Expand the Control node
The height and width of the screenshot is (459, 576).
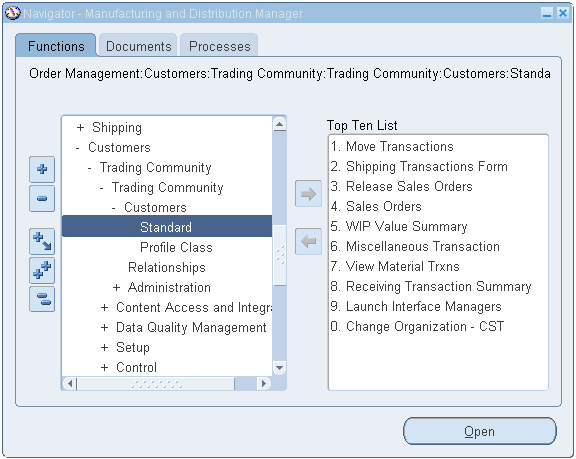[x=104, y=368]
